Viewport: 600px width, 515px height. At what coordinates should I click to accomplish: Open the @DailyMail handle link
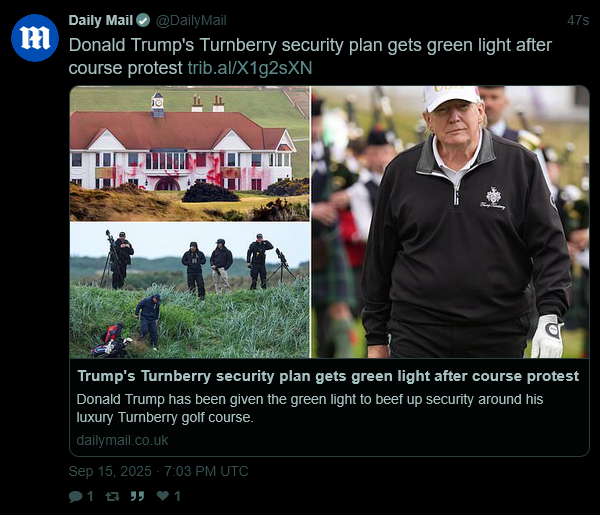191,20
